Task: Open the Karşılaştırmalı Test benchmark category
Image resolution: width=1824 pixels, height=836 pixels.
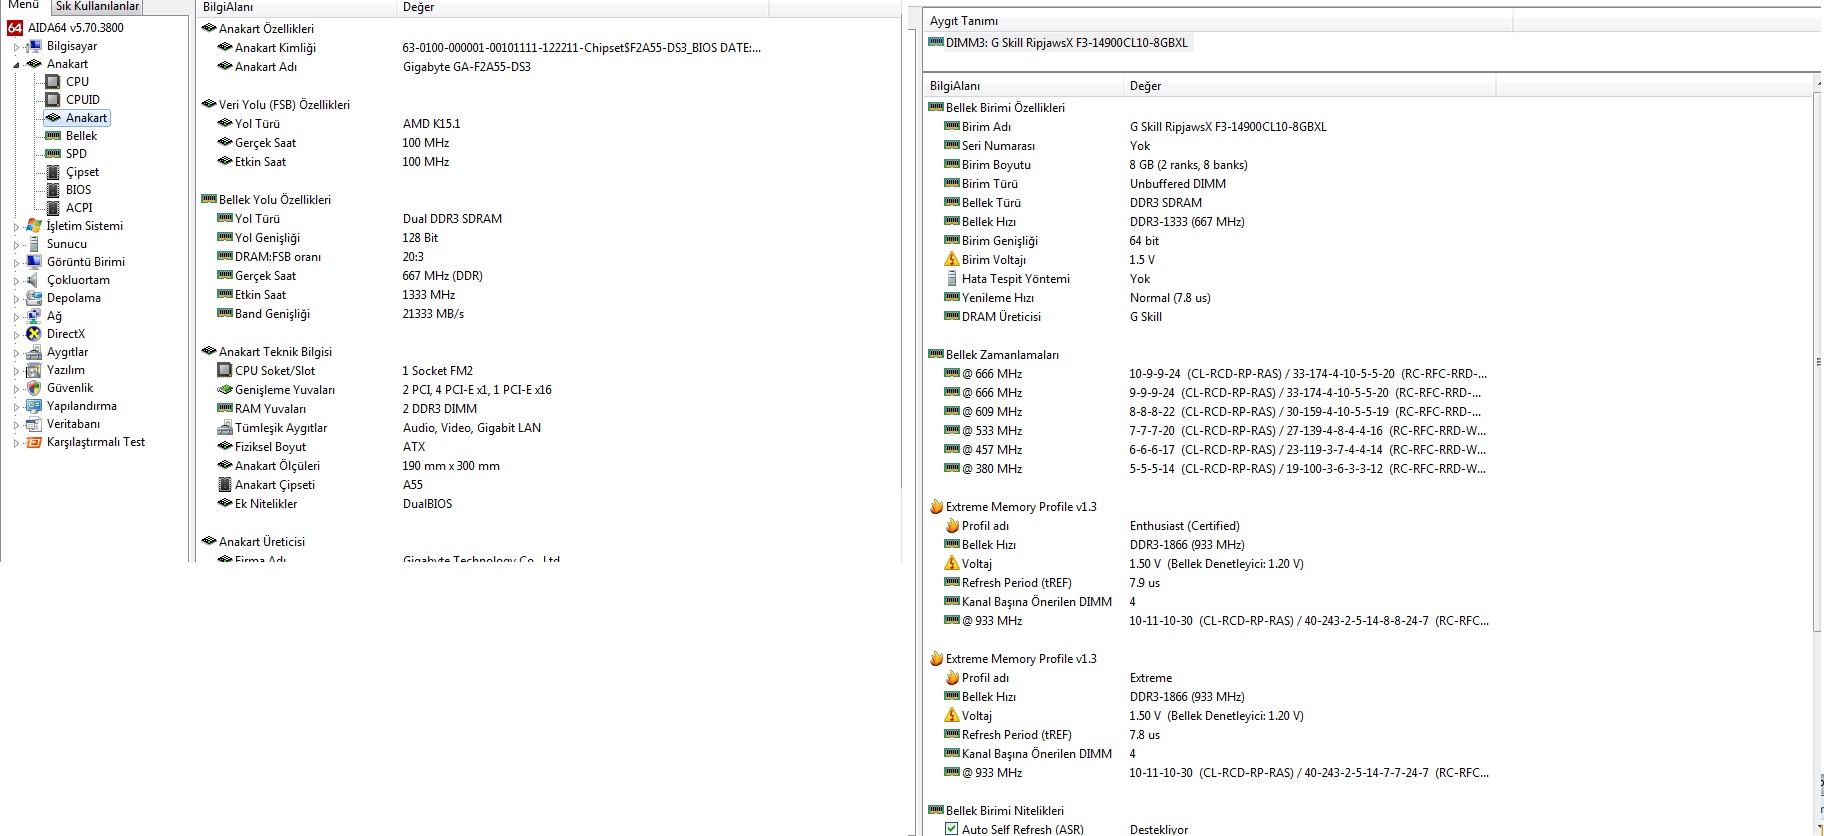Action: pyautogui.click(x=95, y=442)
